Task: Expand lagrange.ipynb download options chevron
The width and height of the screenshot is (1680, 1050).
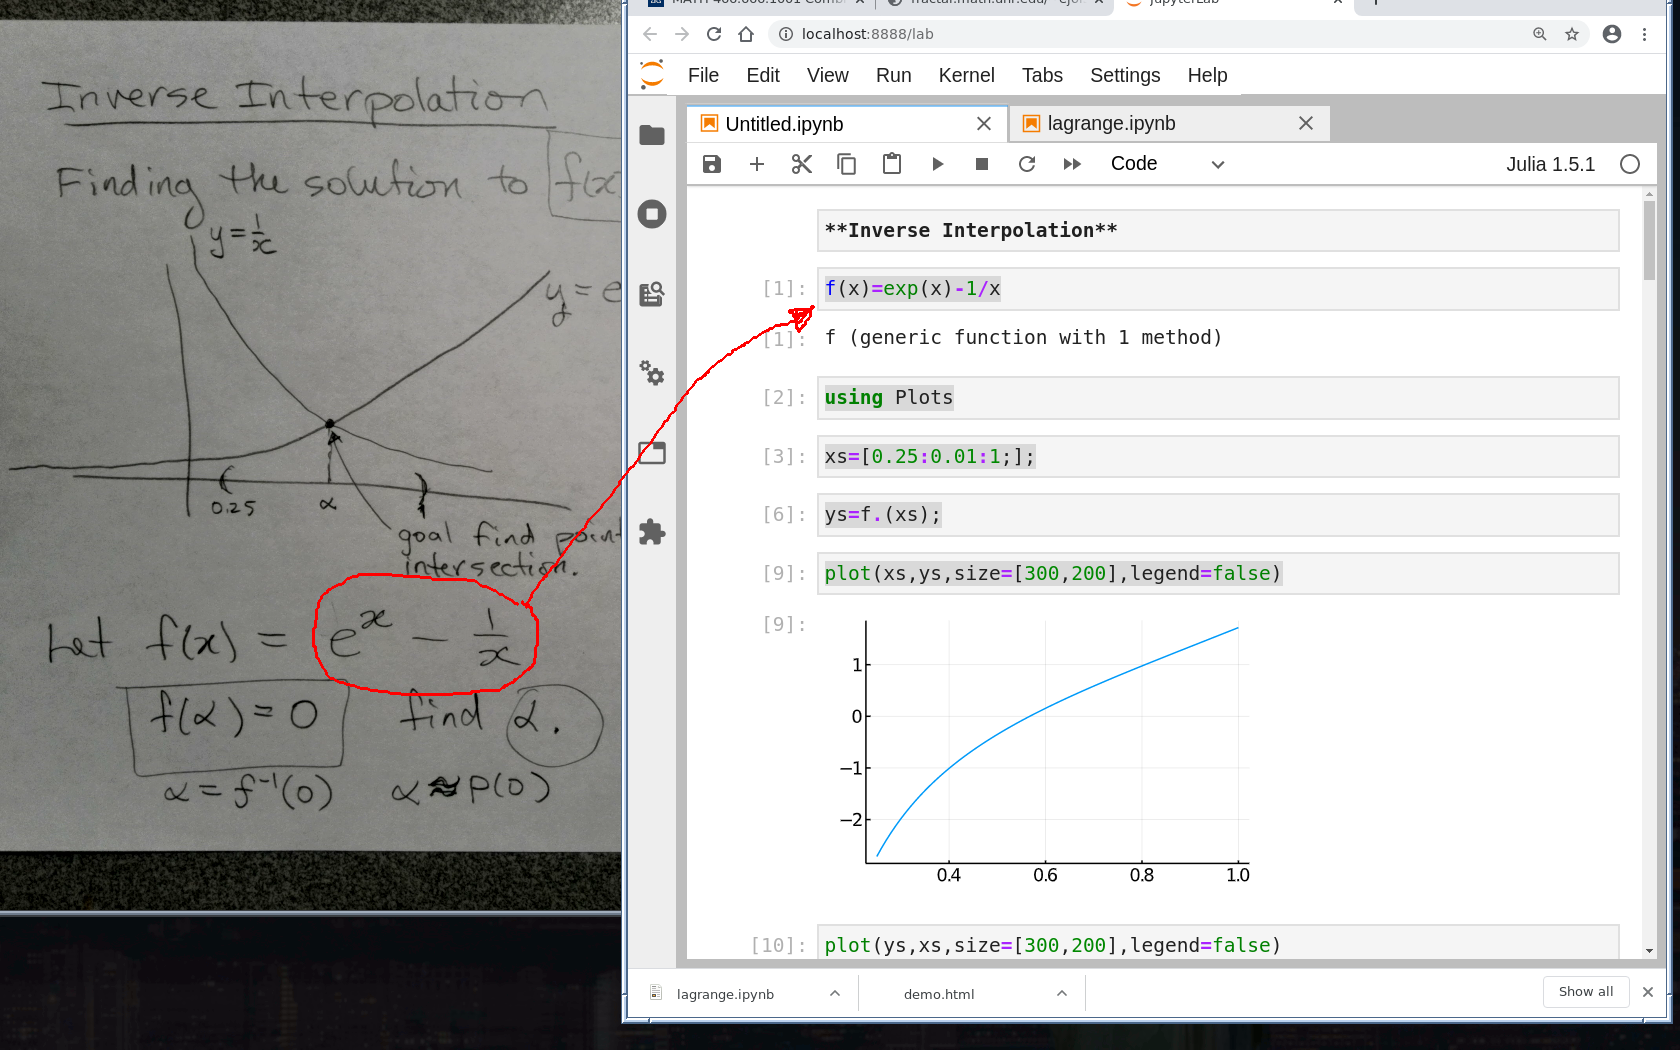Action: [835, 993]
